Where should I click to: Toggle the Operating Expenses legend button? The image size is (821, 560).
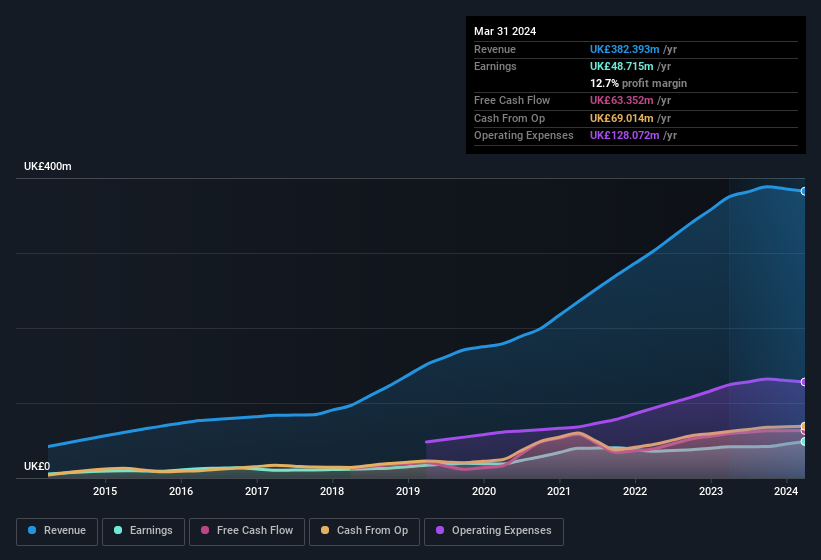tap(494, 531)
